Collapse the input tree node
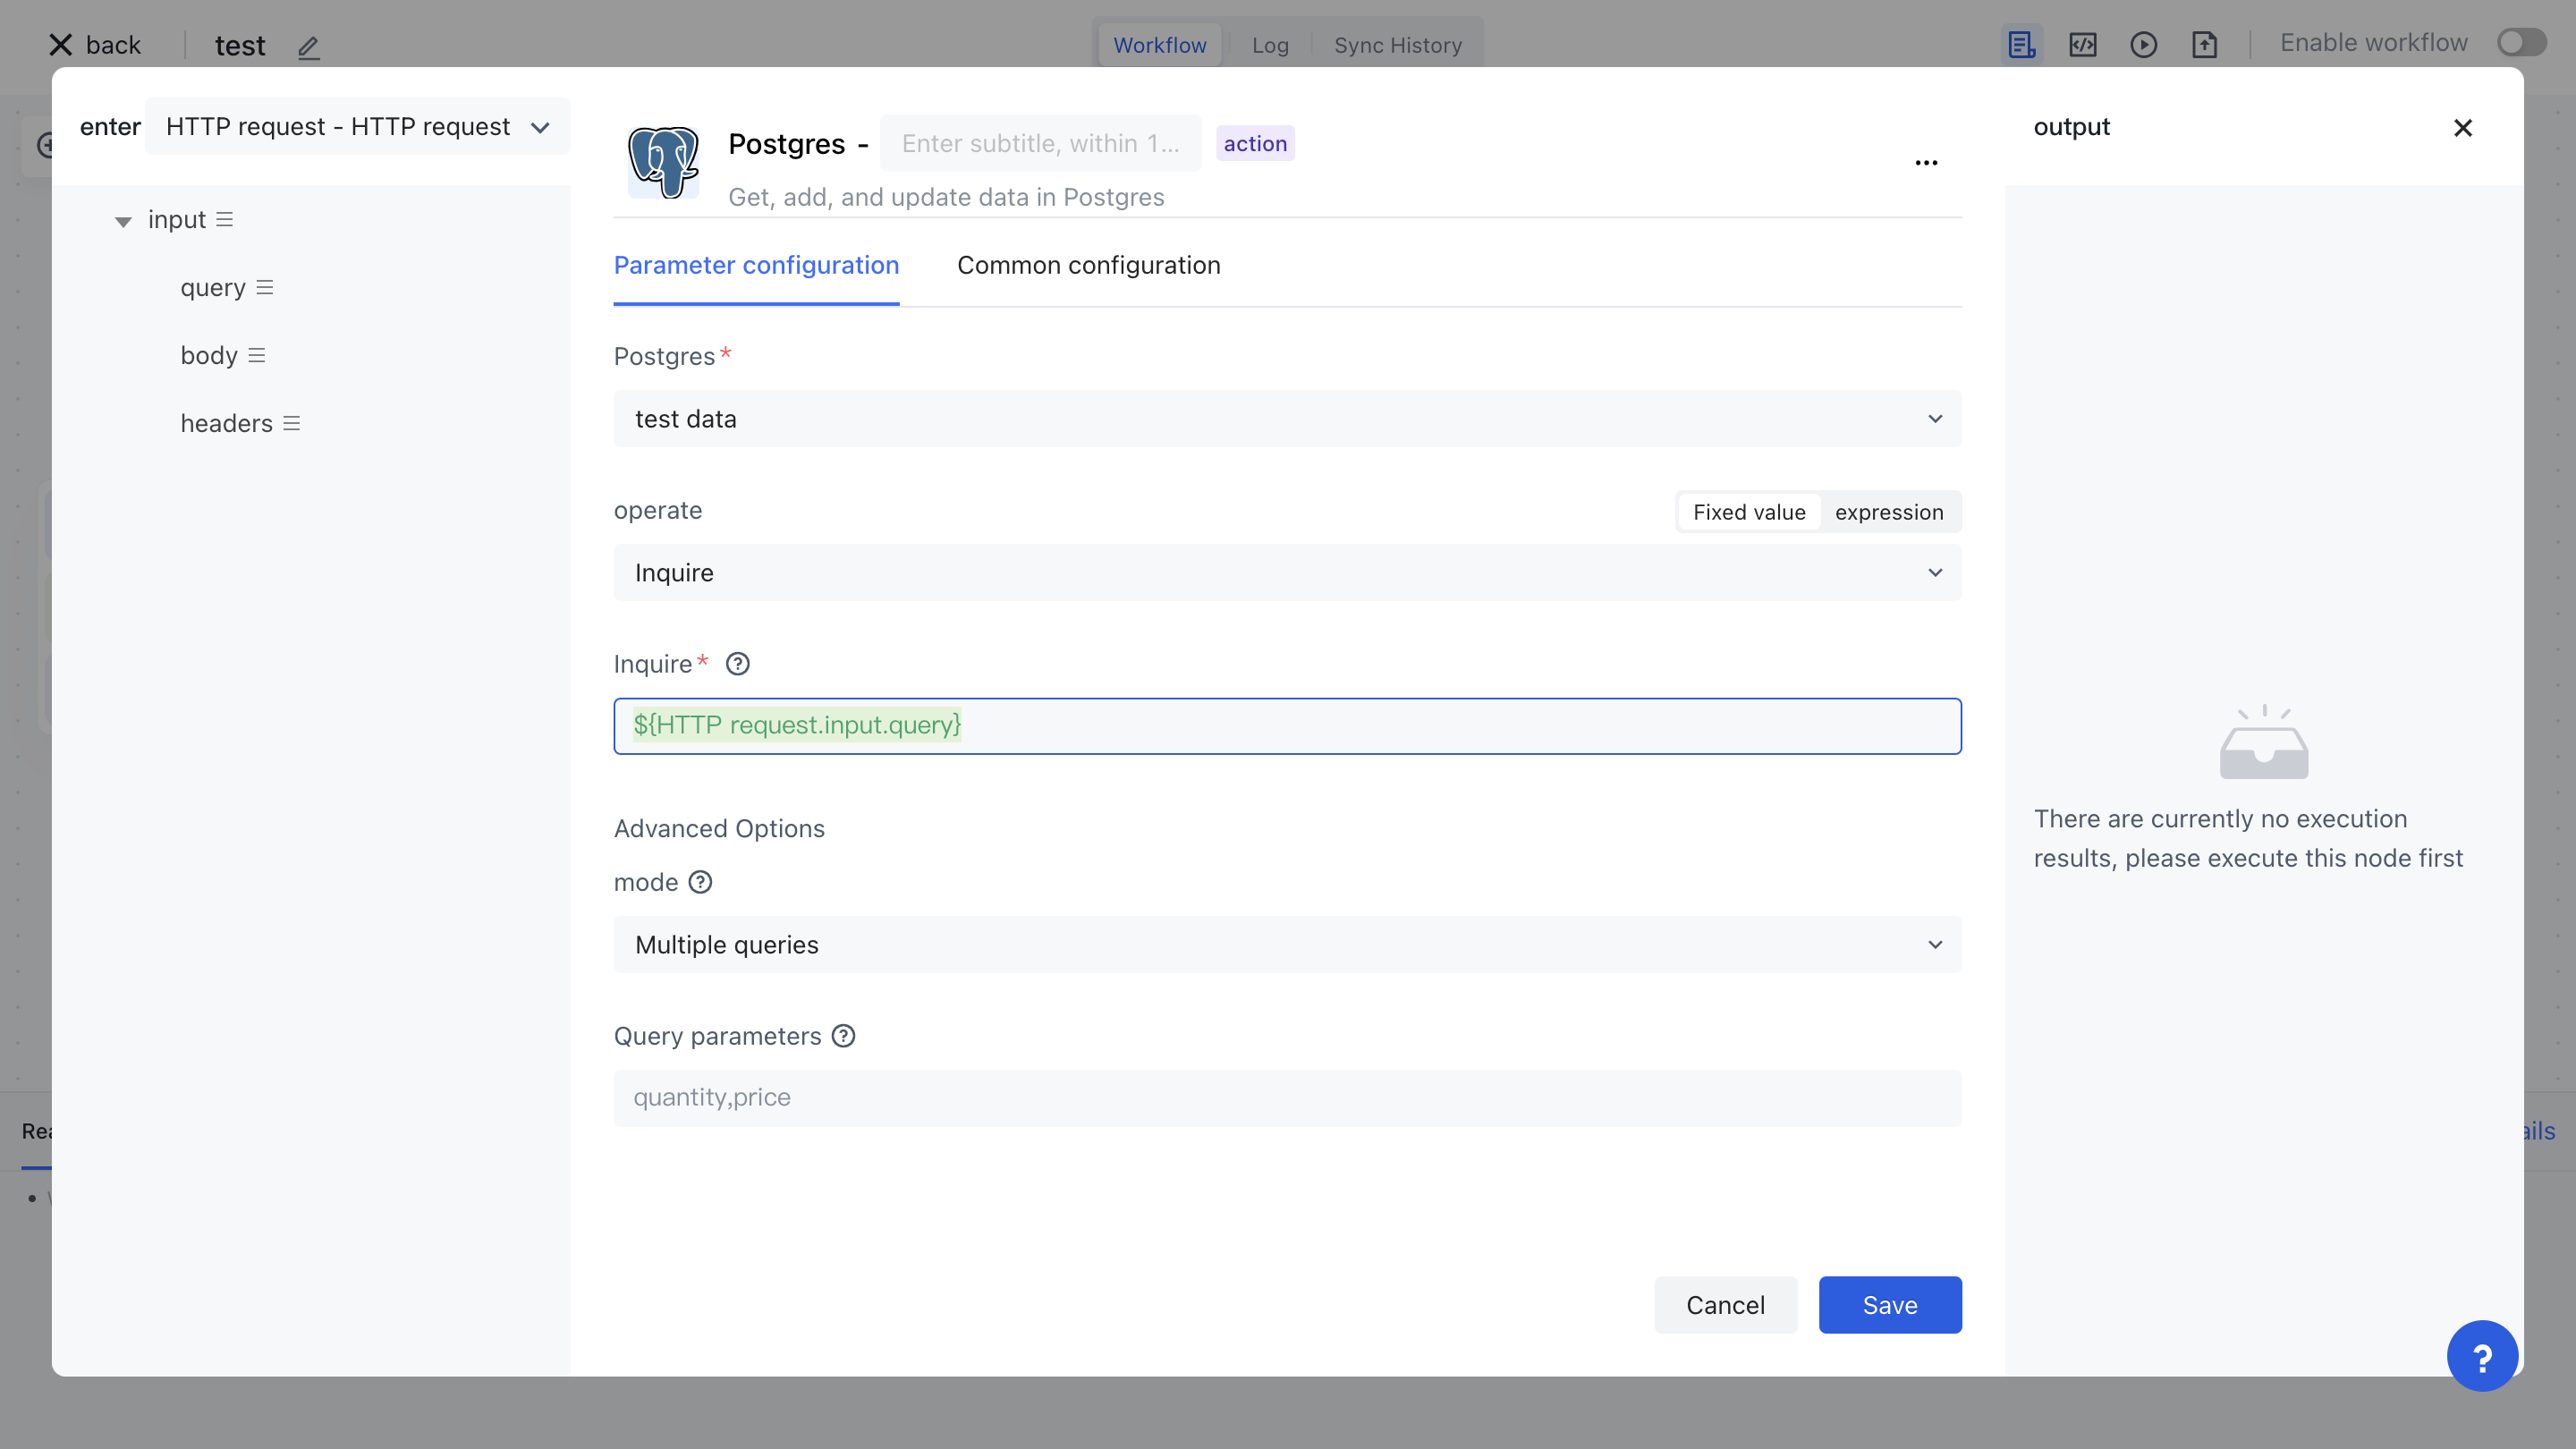Screen dimensions: 2576x1449 point(123,221)
